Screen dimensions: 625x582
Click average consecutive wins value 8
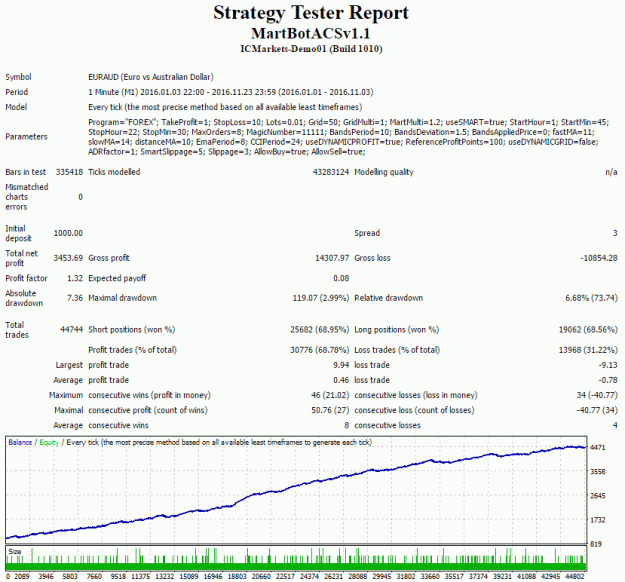tap(347, 425)
